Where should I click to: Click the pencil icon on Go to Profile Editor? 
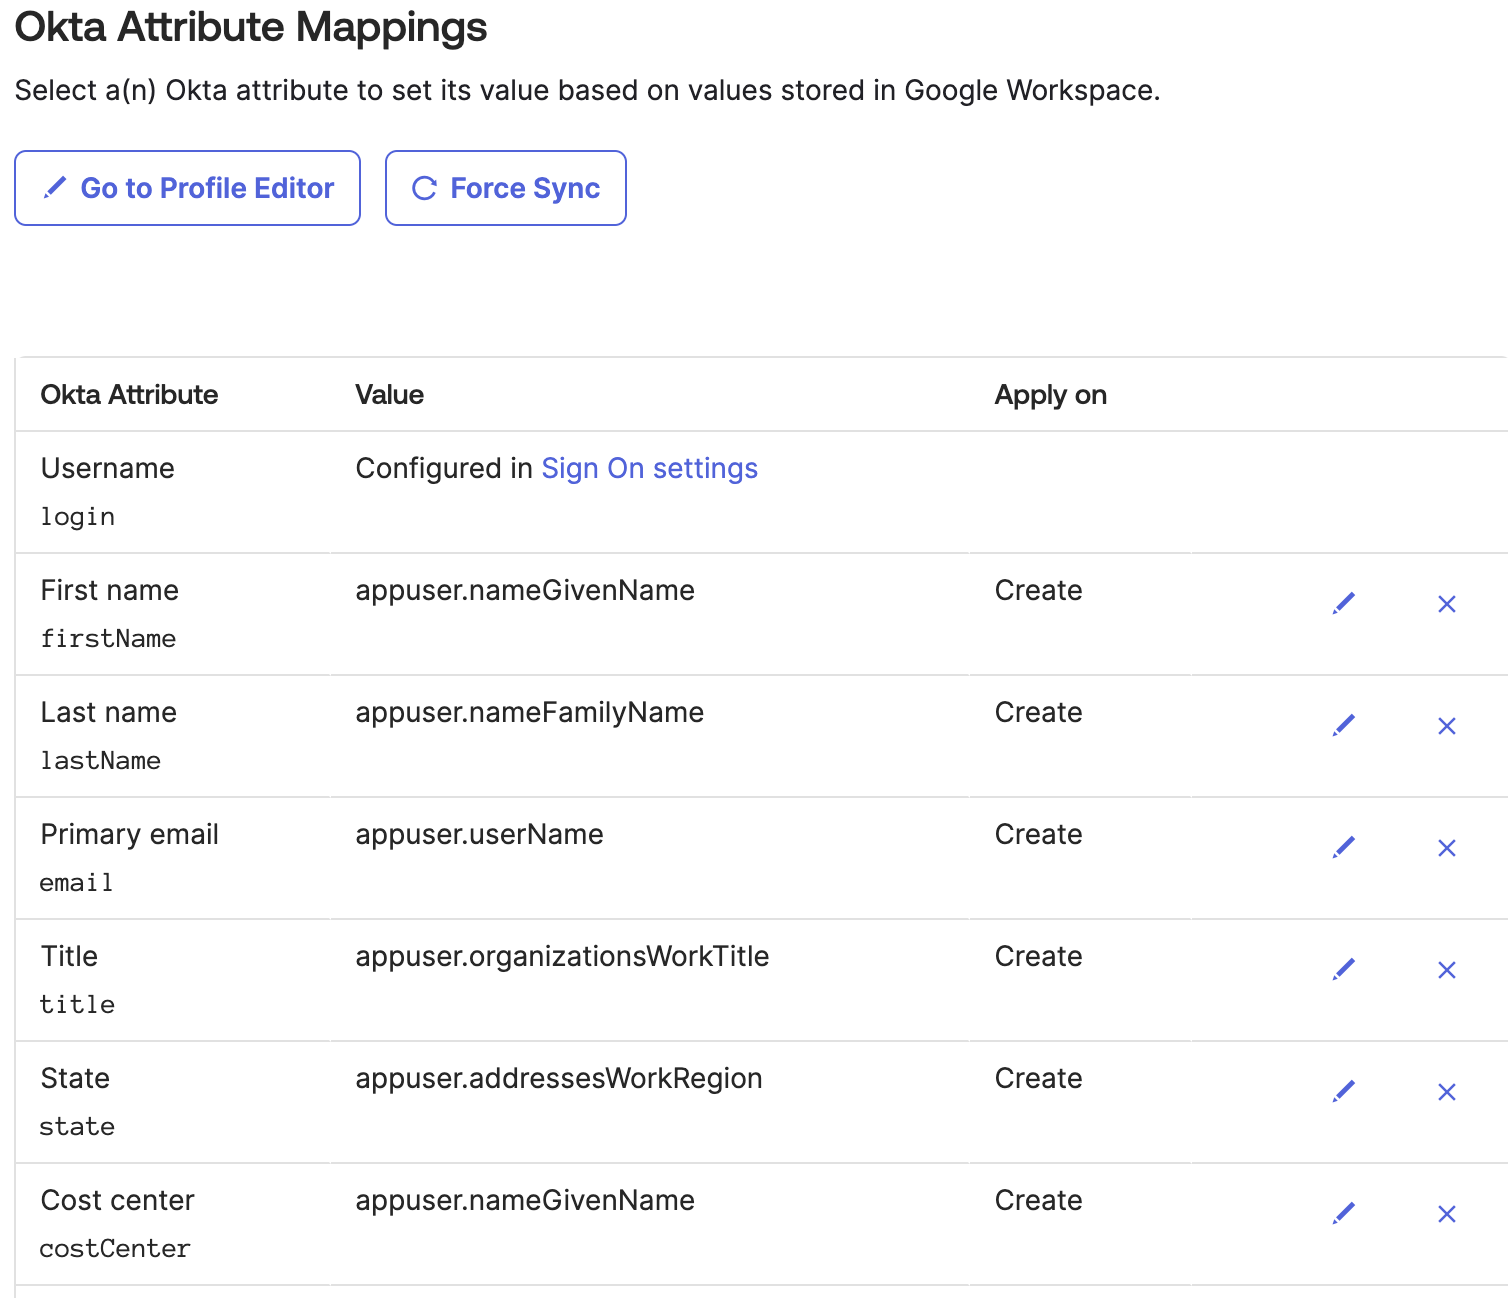point(55,187)
